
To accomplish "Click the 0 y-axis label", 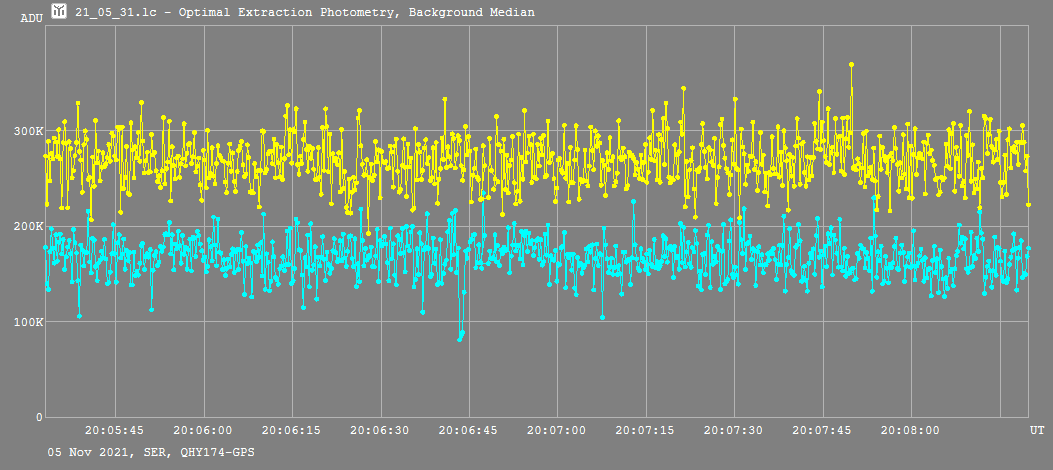I will pos(39,417).
